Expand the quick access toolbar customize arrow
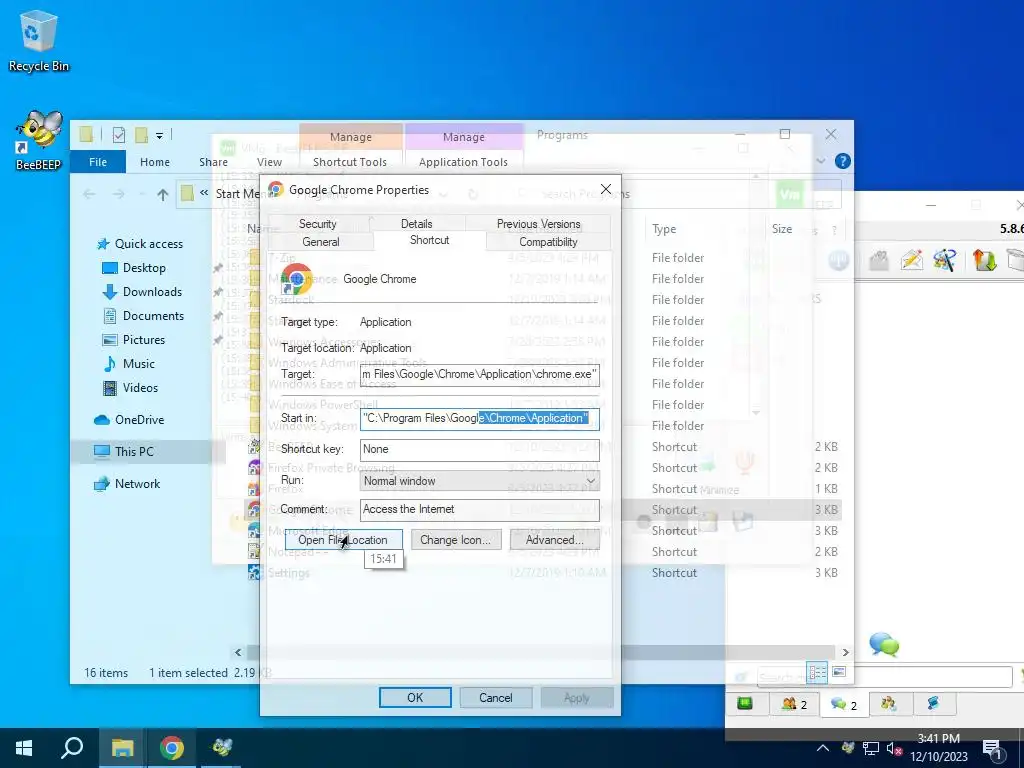The width and height of the screenshot is (1024, 768). pyautogui.click(x=159, y=136)
